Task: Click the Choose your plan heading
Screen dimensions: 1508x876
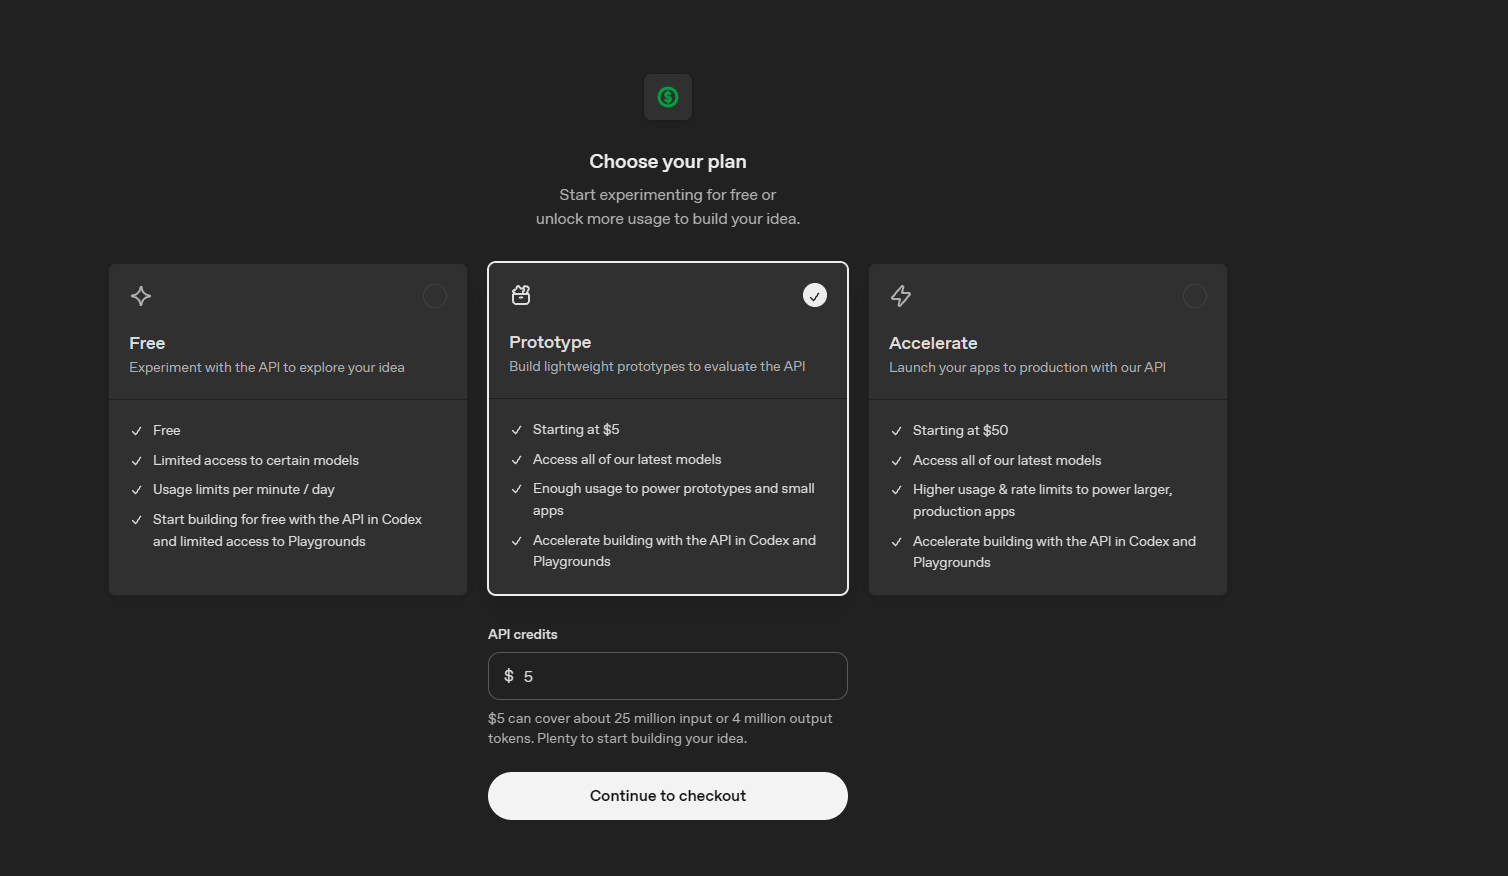Action: tap(668, 161)
